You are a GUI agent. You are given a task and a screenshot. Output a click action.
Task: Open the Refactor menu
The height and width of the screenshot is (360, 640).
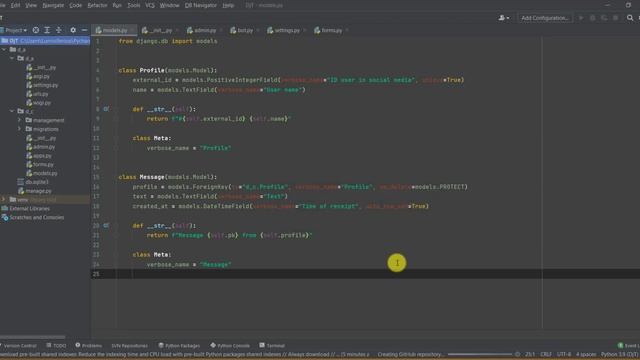coord(97,5)
